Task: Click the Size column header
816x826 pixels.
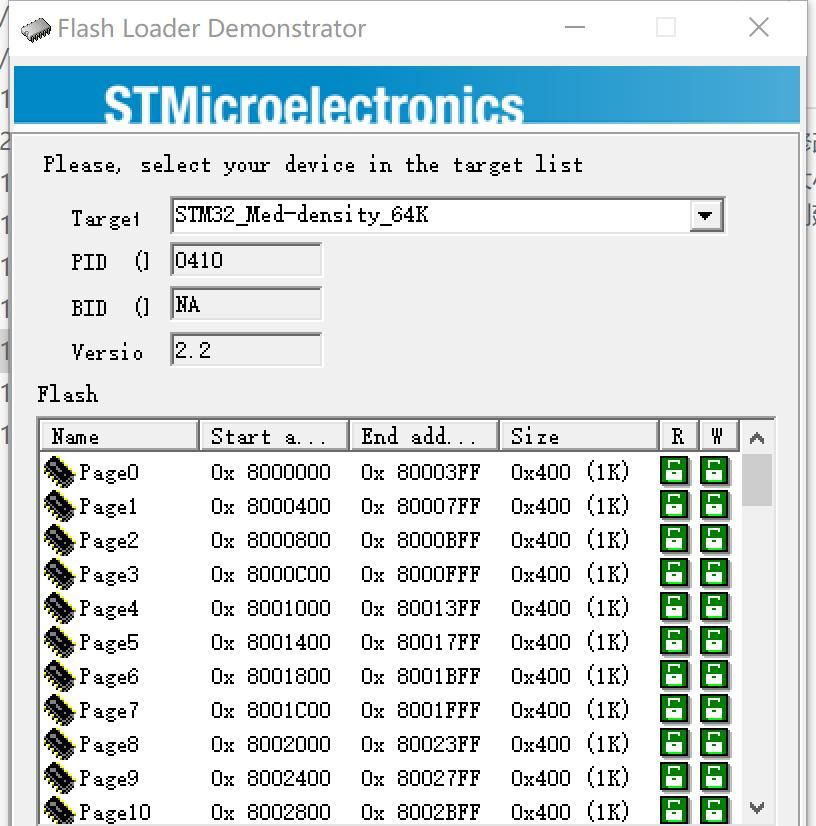Action: tap(578, 436)
